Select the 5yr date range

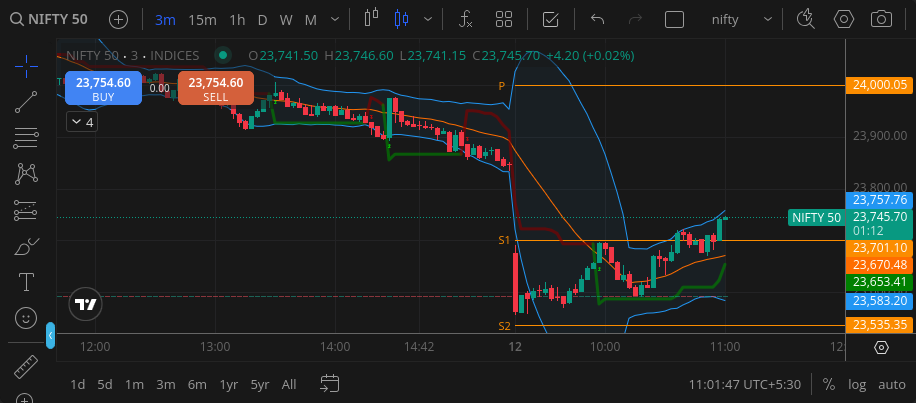tap(260, 384)
